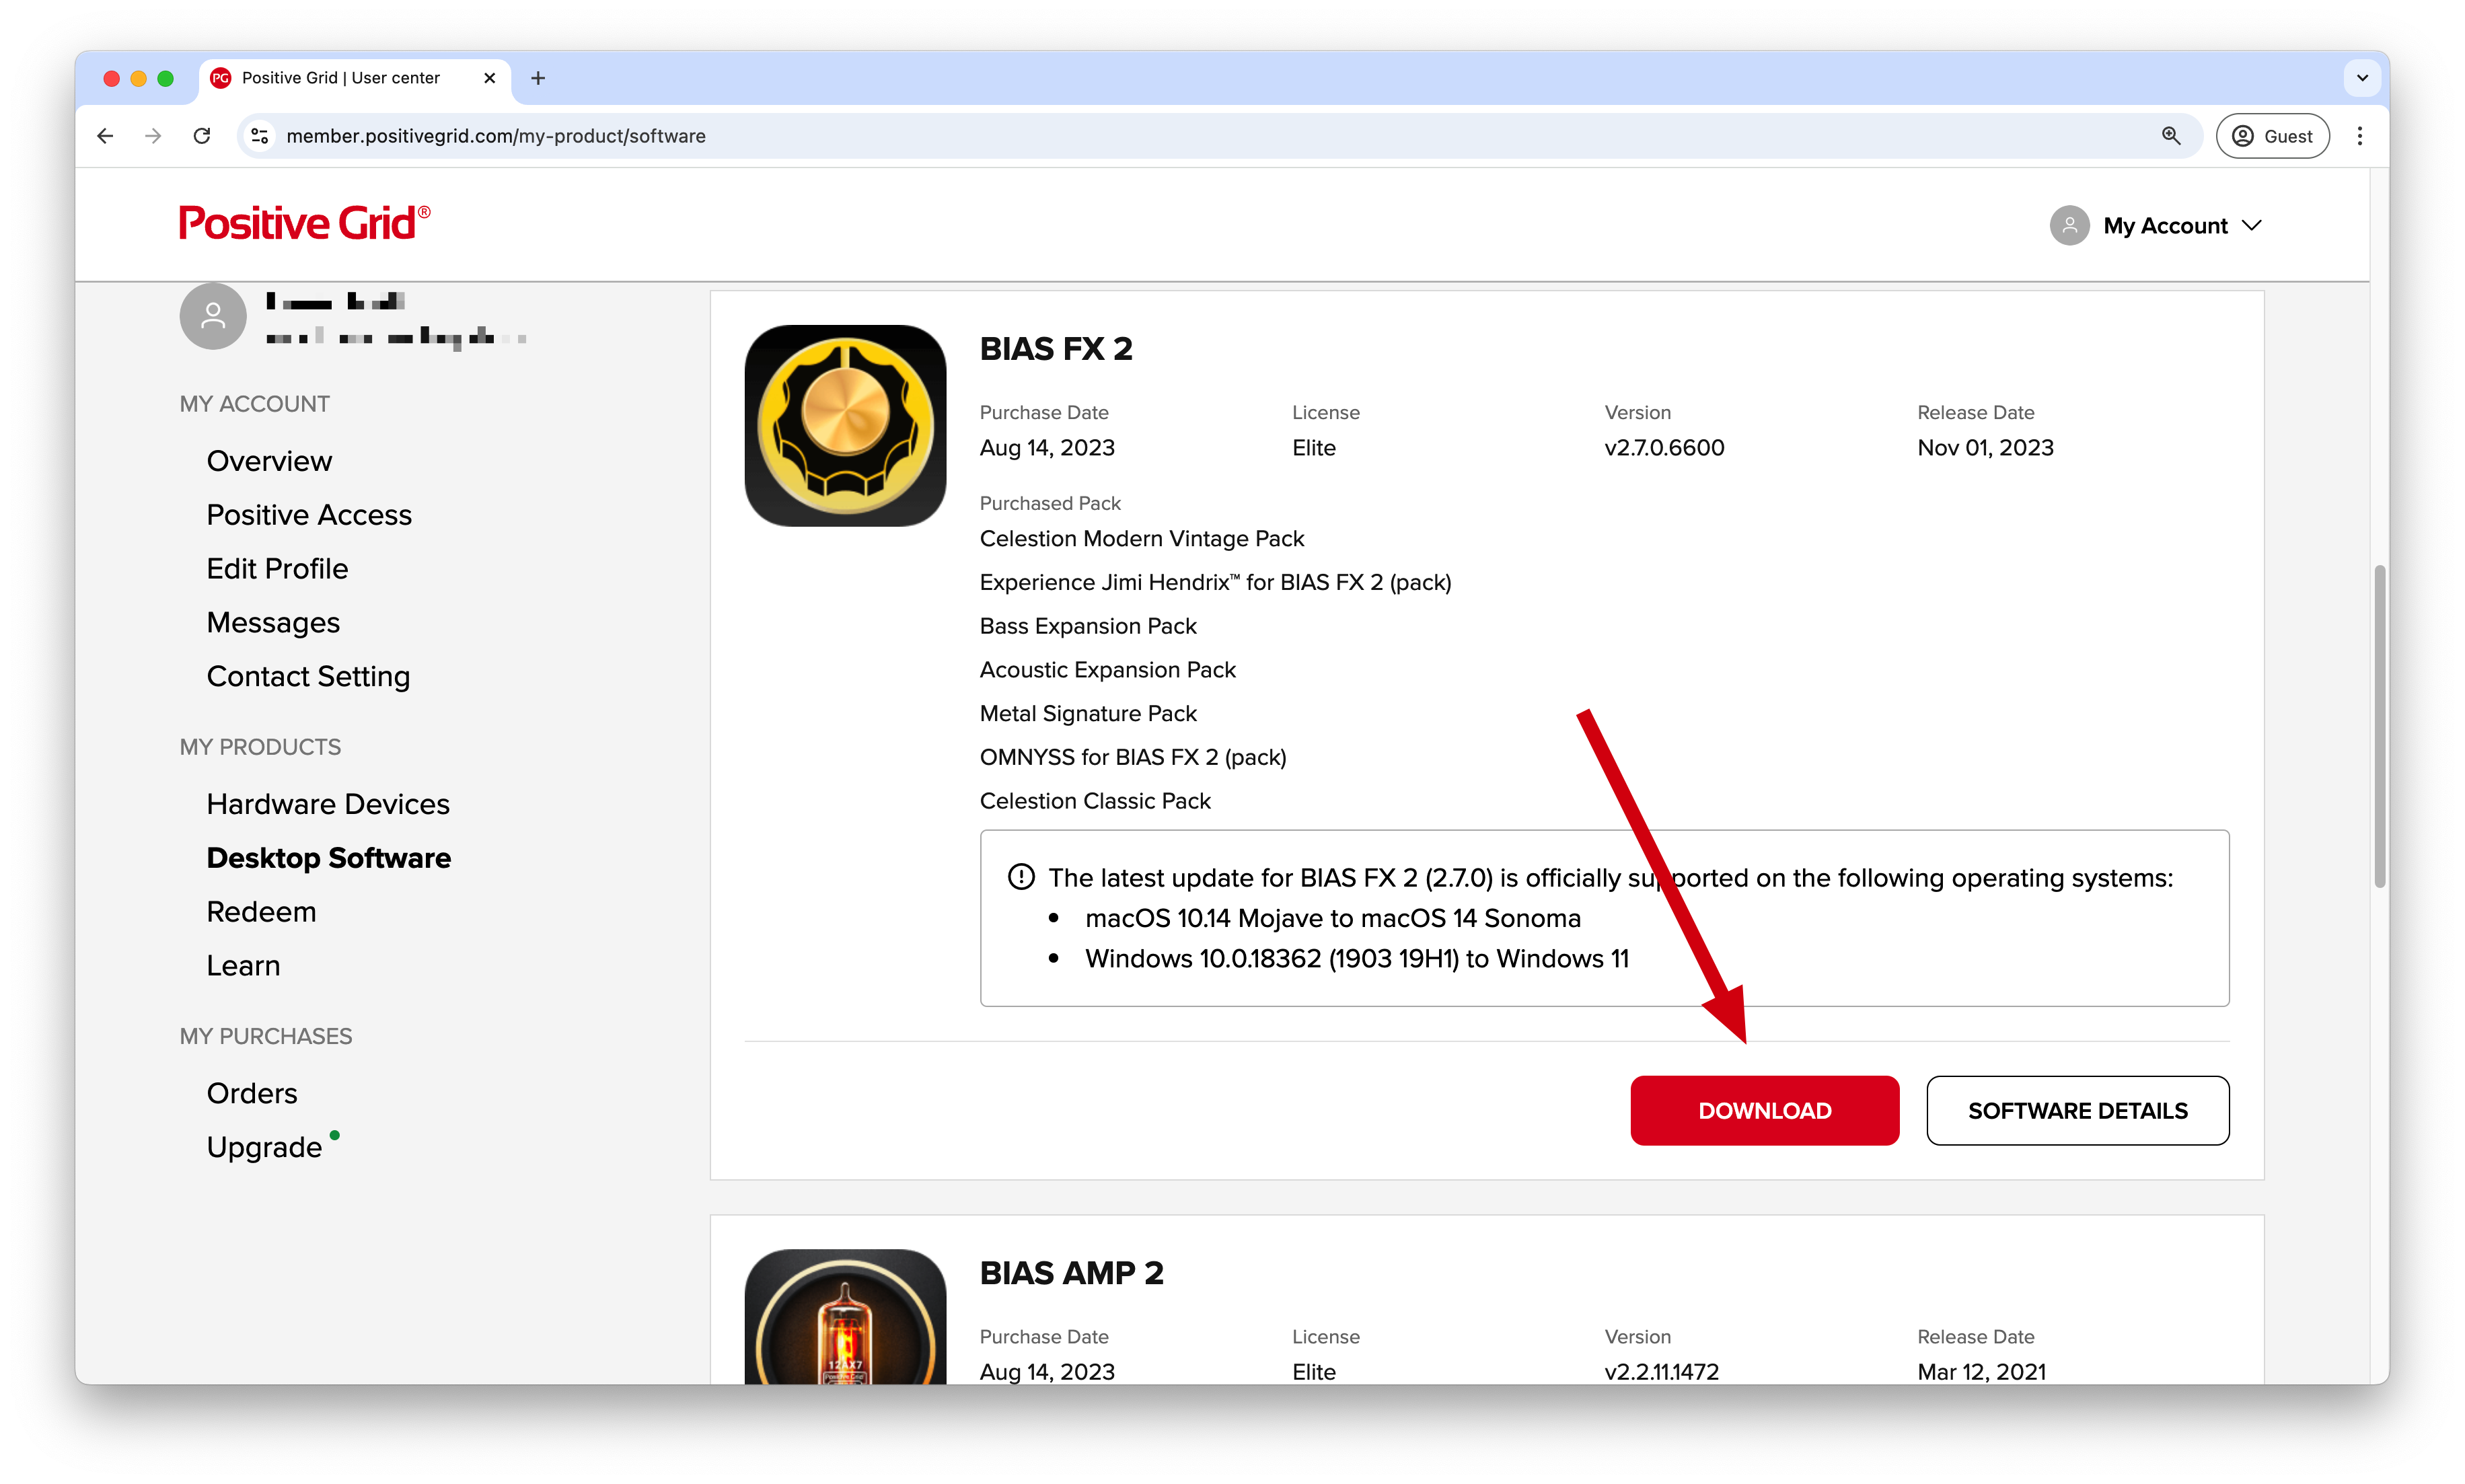Open Positive Access in the sidebar
The height and width of the screenshot is (1484, 2465).
coord(309,515)
